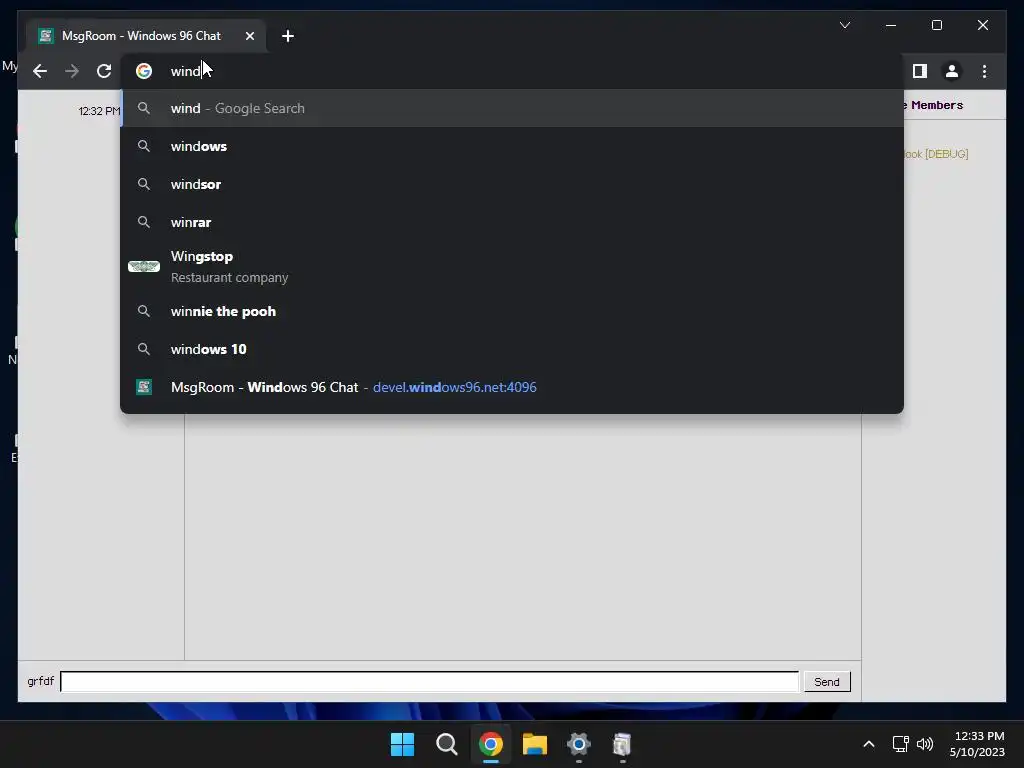Click the Google icon in the address bar
The image size is (1024, 768).
(144, 71)
